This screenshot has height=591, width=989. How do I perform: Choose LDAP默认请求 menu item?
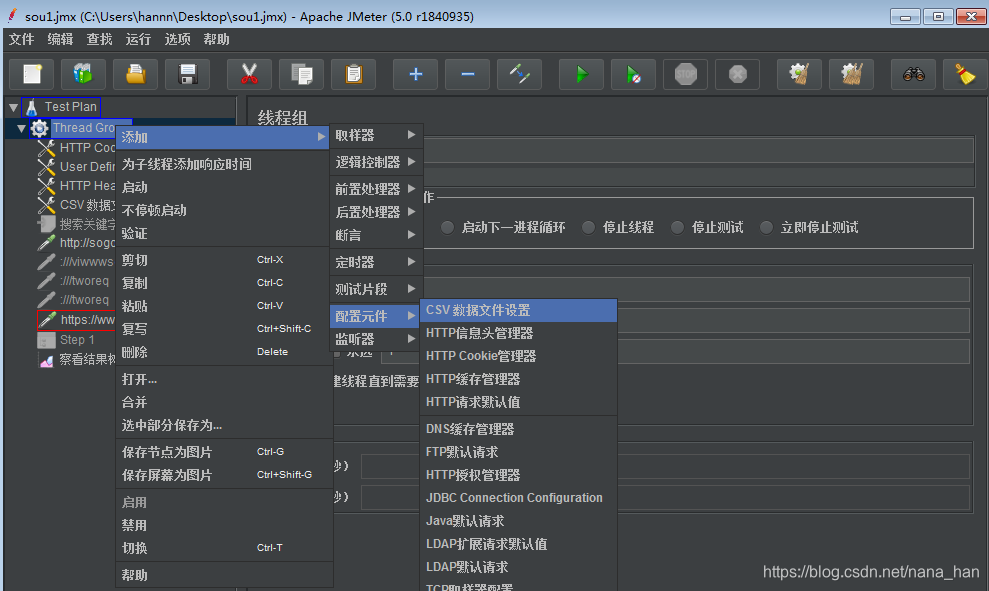point(518,567)
